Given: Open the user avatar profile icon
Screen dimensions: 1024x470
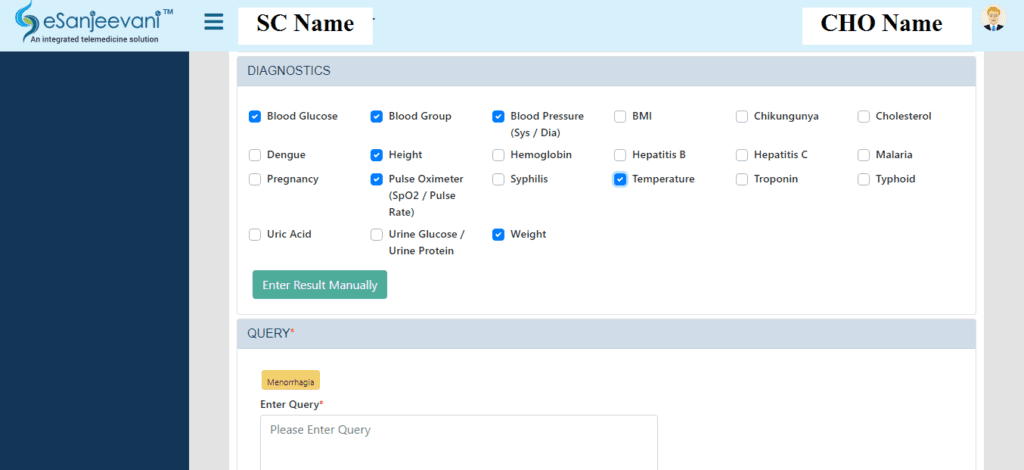Looking at the screenshot, I should [x=993, y=19].
